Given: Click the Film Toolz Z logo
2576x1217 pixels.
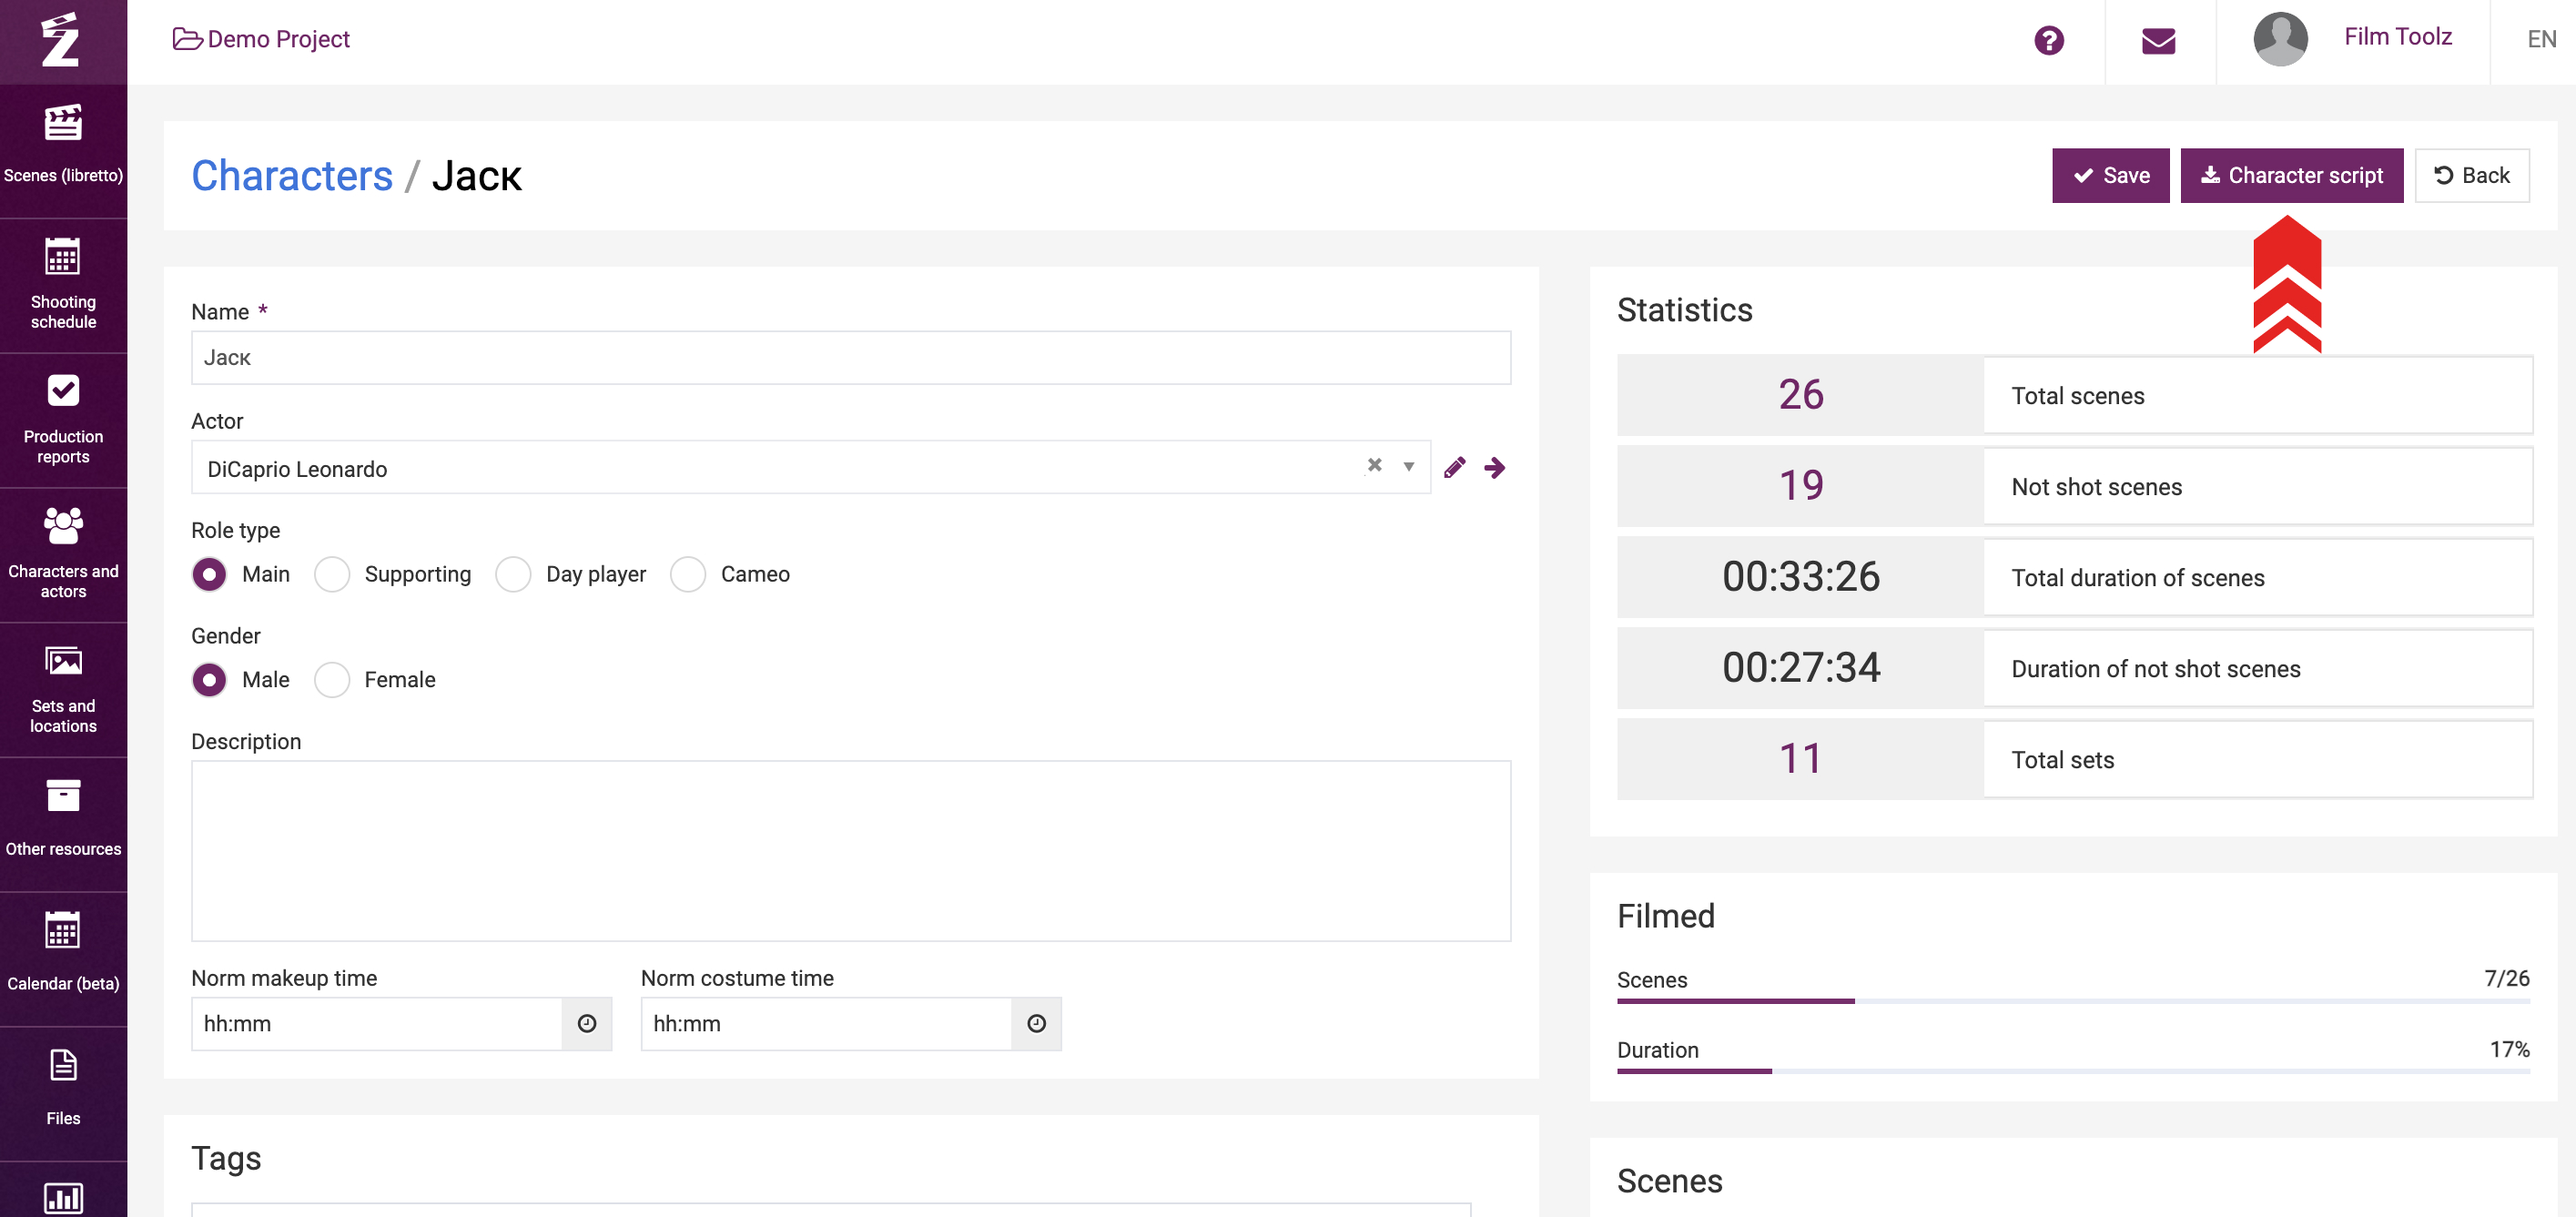Looking at the screenshot, I should [61, 39].
